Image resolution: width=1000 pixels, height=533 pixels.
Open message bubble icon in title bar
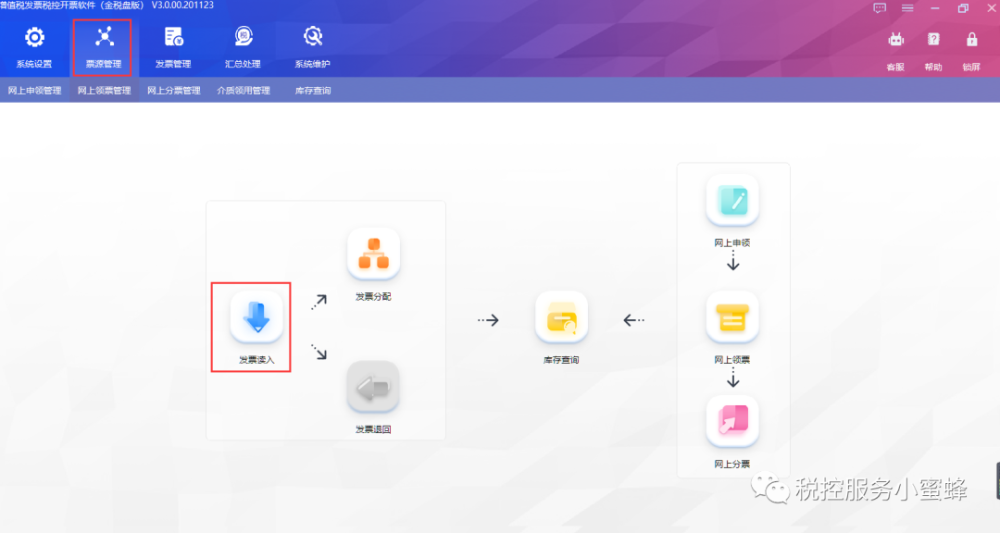(879, 8)
